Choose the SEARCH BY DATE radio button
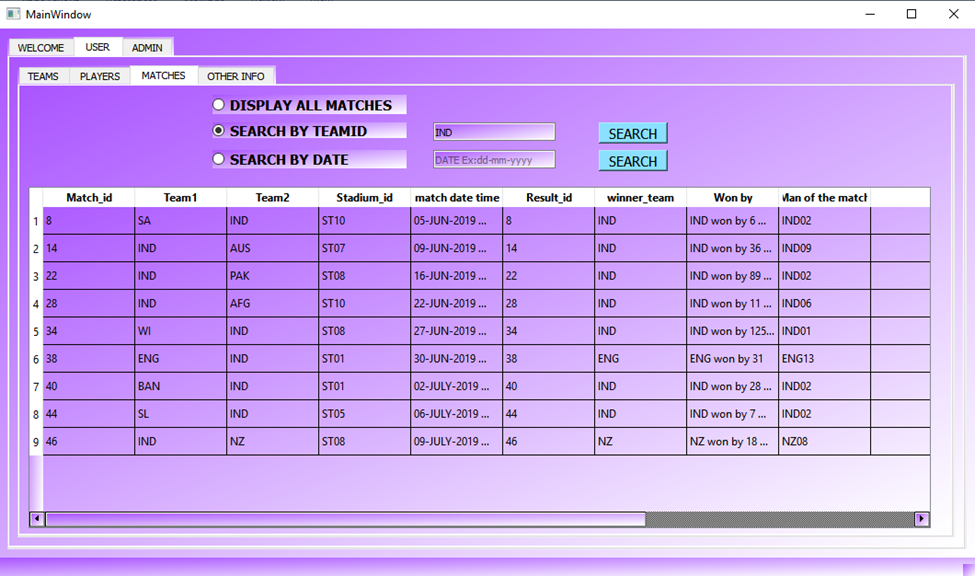This screenshot has height=576, width=975. click(217, 157)
